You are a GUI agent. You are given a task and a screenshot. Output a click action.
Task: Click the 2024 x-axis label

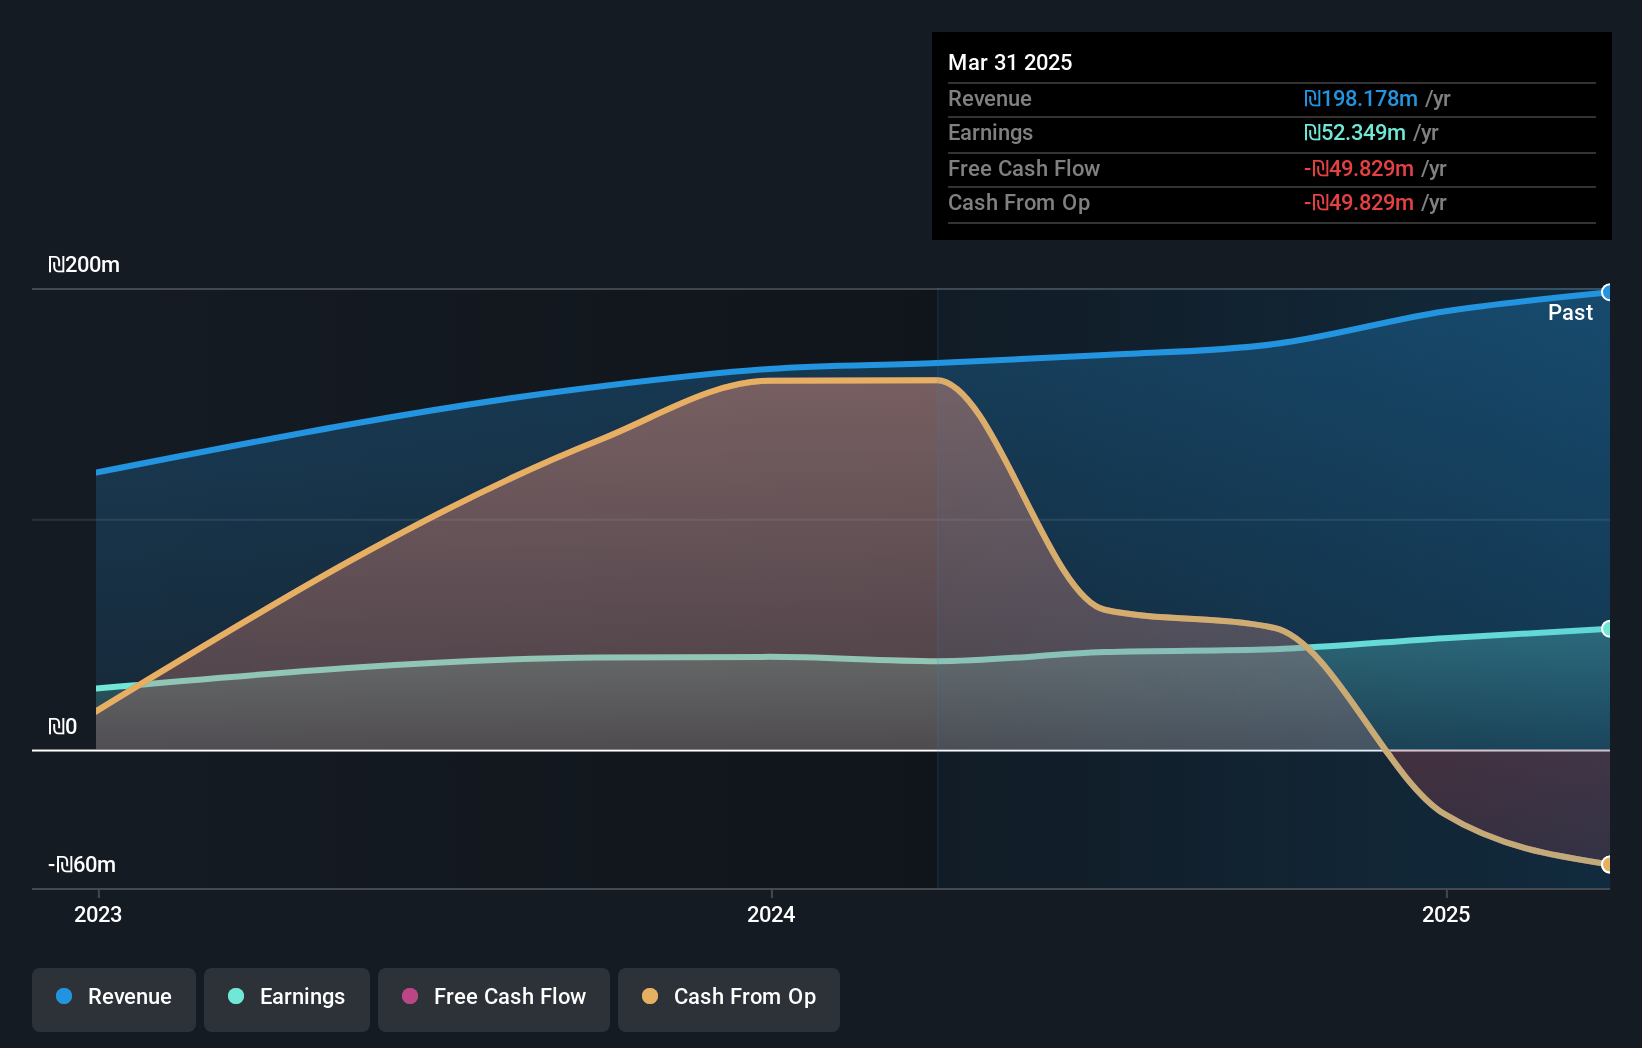[771, 914]
